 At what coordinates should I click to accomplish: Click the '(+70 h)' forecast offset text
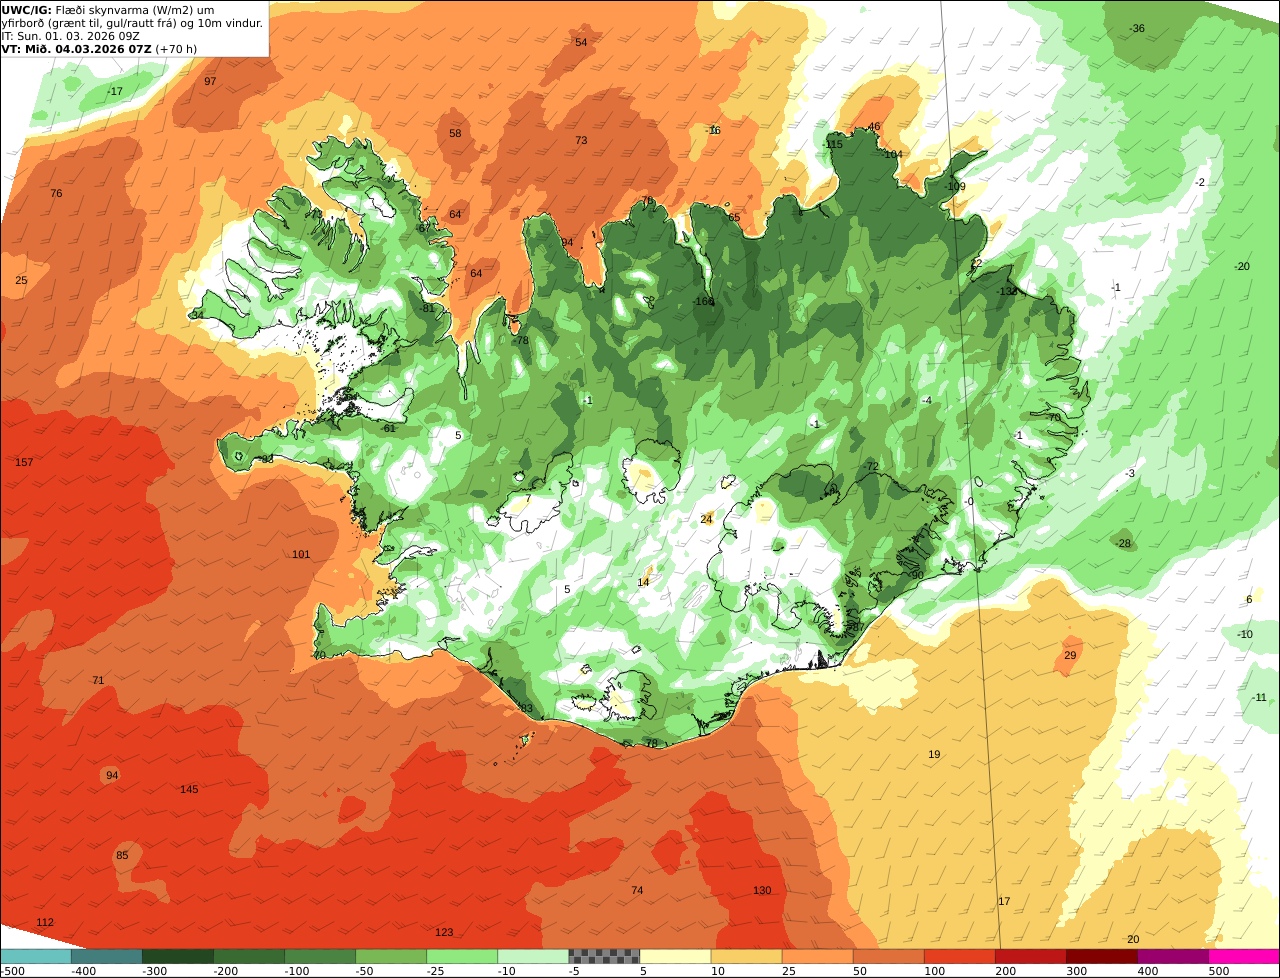pyautogui.click(x=176, y=49)
